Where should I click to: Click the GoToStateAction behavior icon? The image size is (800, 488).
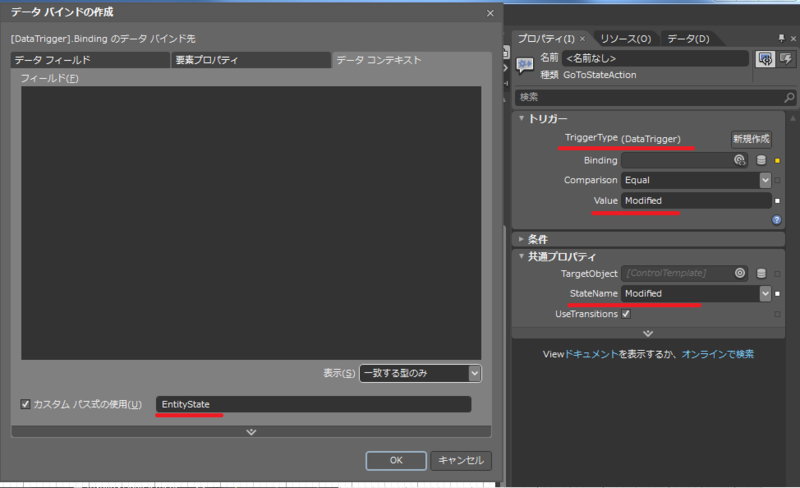tap(525, 65)
